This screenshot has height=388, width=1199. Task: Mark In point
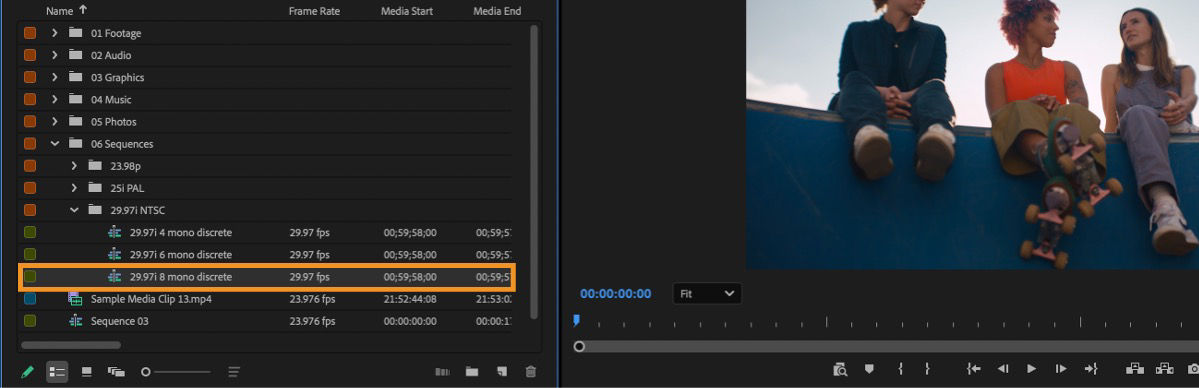900,369
